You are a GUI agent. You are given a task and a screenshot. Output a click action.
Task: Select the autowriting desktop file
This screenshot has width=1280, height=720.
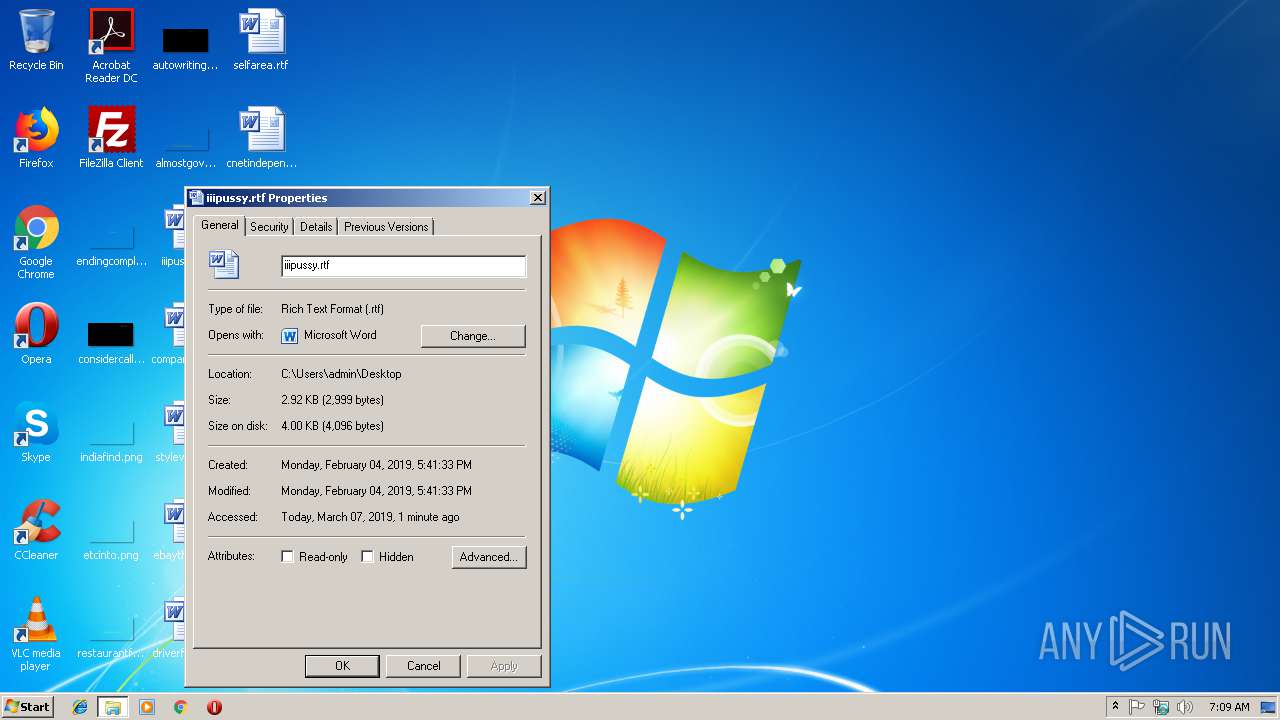click(x=185, y=46)
